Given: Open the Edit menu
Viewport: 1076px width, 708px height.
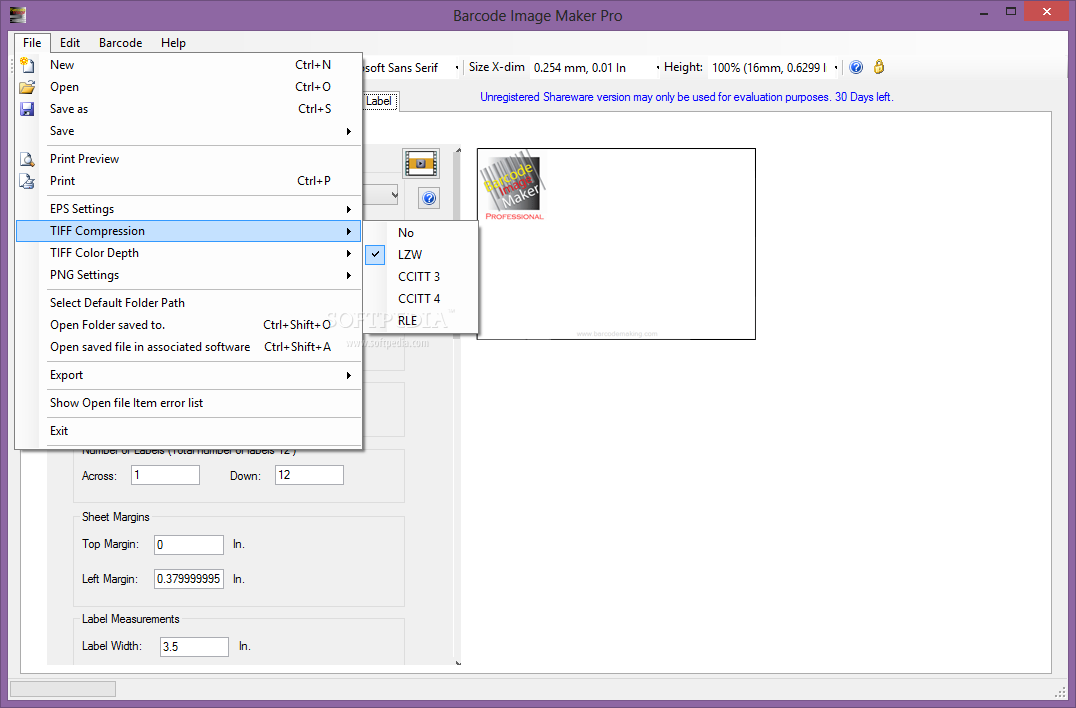Looking at the screenshot, I should point(70,43).
